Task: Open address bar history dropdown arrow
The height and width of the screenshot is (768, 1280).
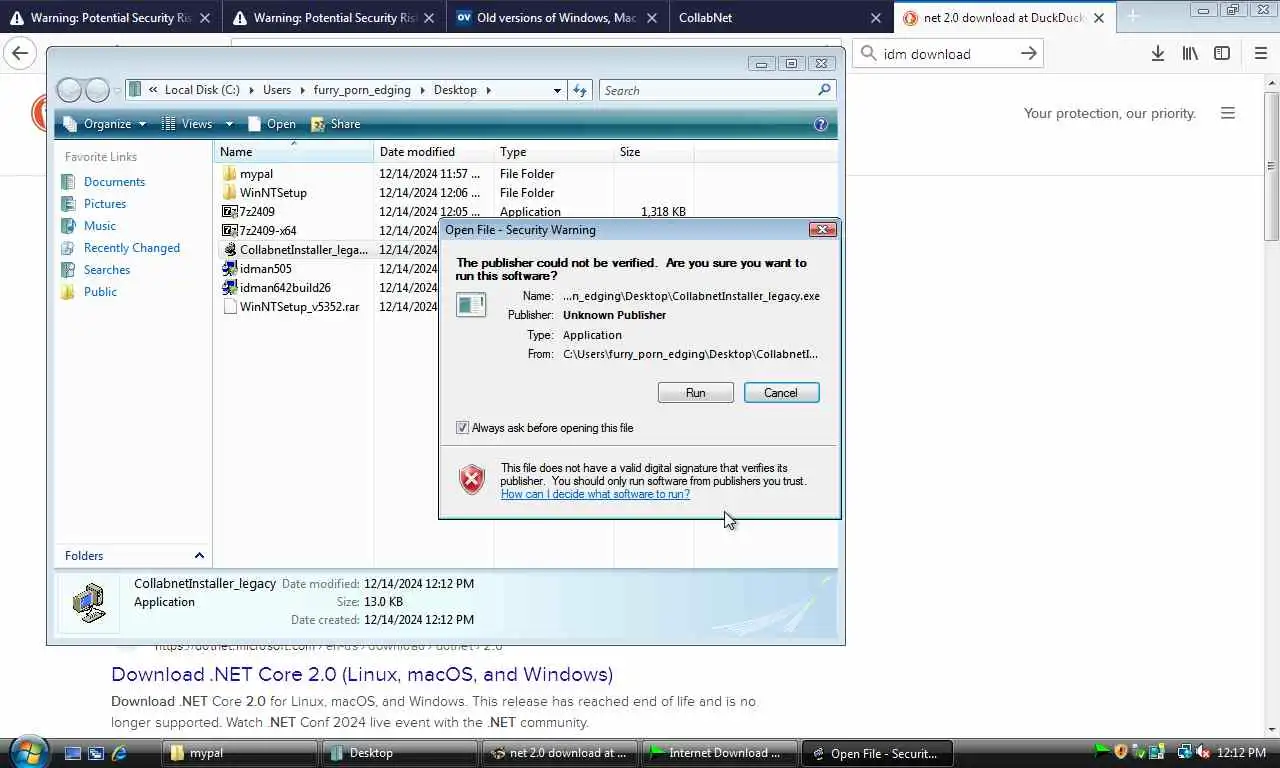Action: click(x=557, y=90)
